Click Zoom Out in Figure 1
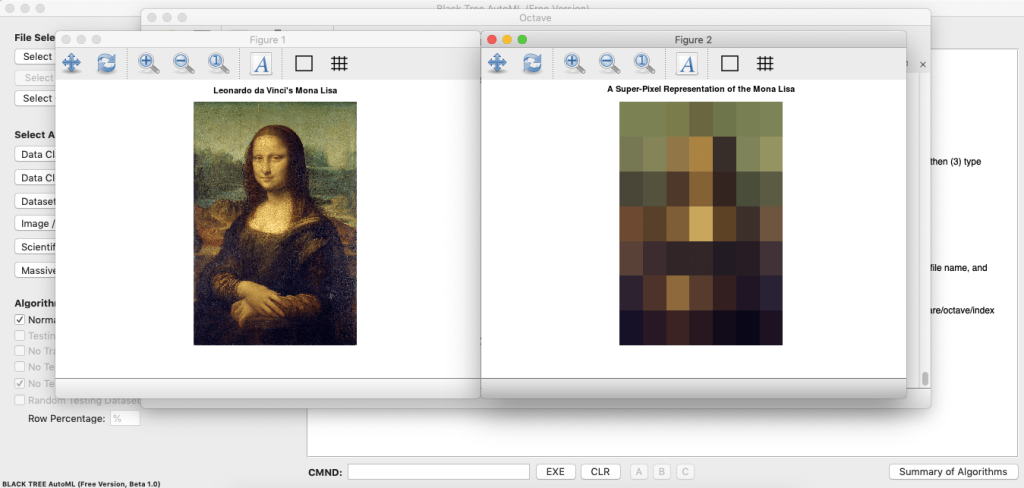The image size is (1024, 488). (184, 63)
